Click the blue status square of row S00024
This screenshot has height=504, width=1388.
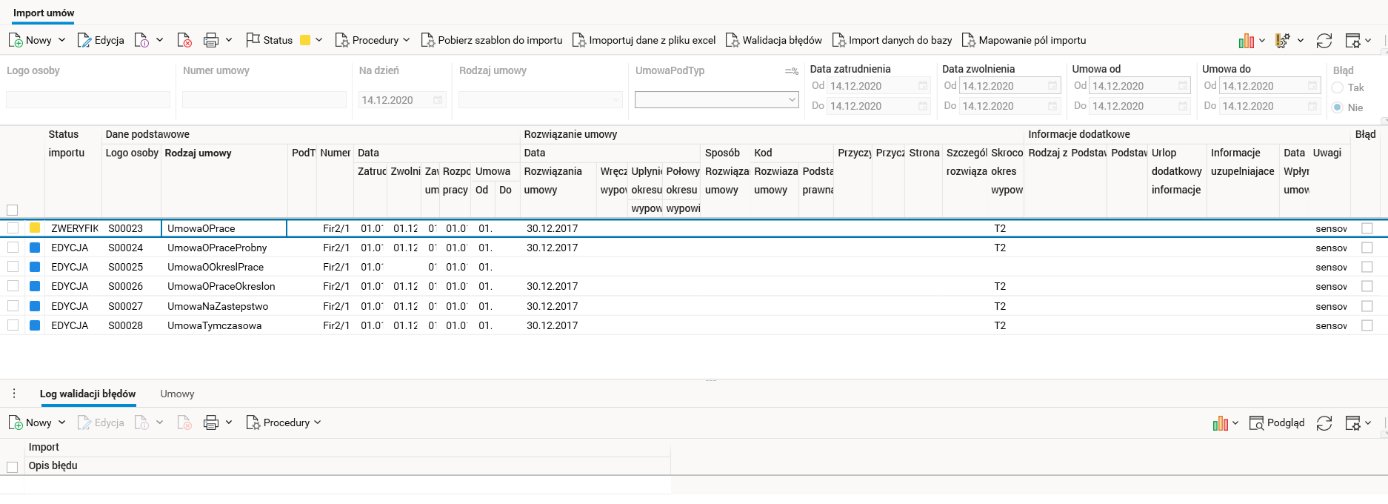pos(35,247)
